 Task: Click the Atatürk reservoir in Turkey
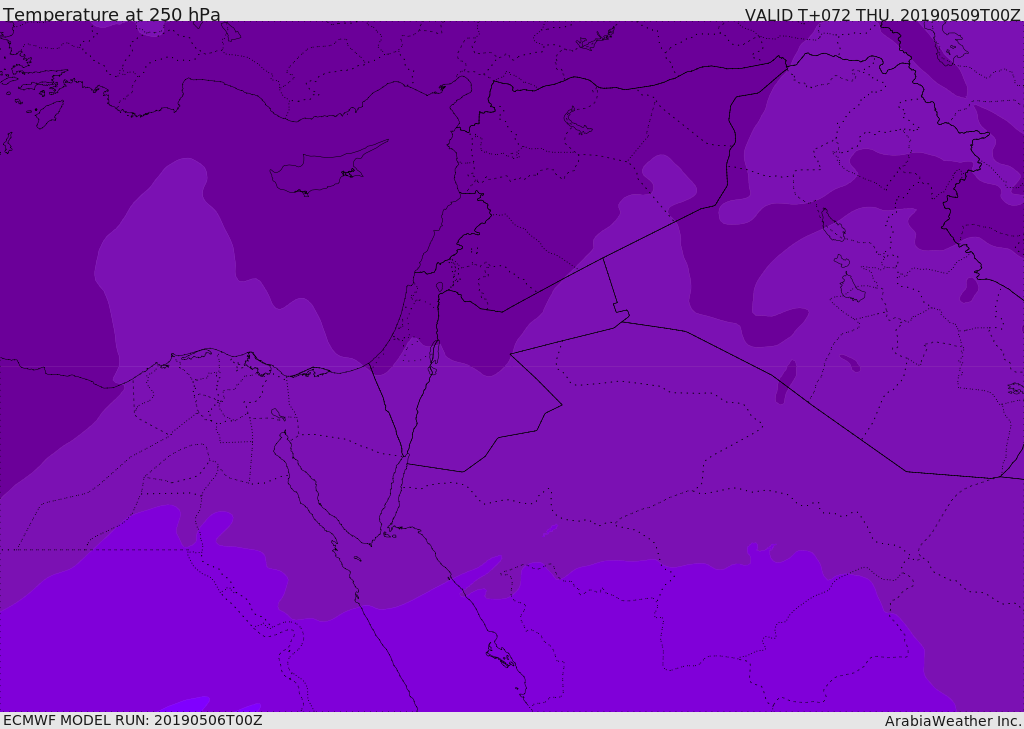597,40
